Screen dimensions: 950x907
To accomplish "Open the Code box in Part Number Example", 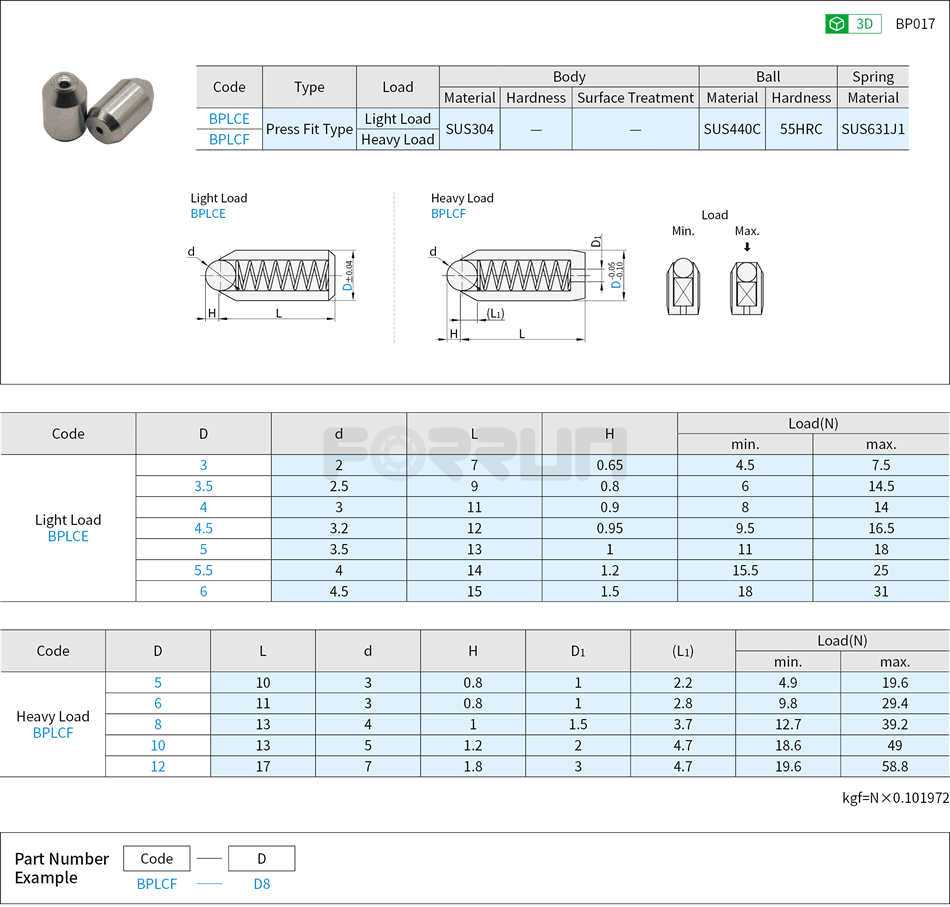I will 157,858.
